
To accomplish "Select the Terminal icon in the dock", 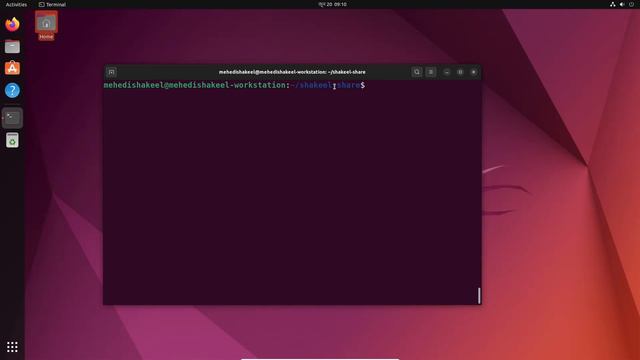I will [x=12, y=118].
